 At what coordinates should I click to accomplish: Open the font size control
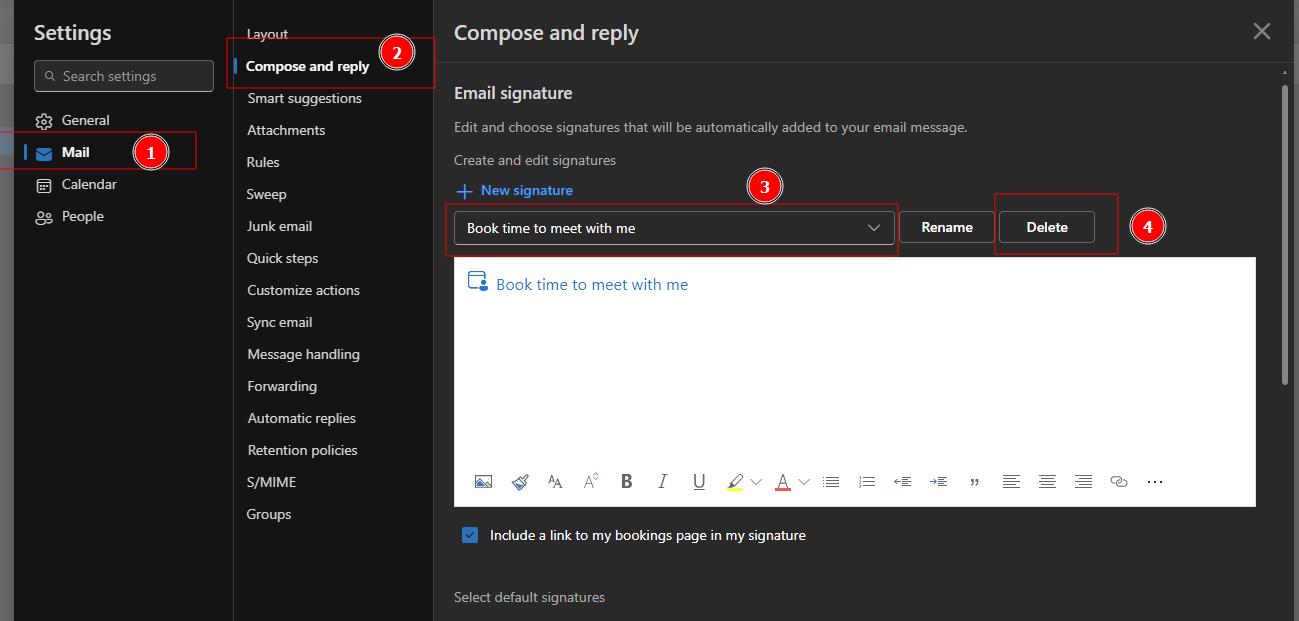tap(591, 482)
